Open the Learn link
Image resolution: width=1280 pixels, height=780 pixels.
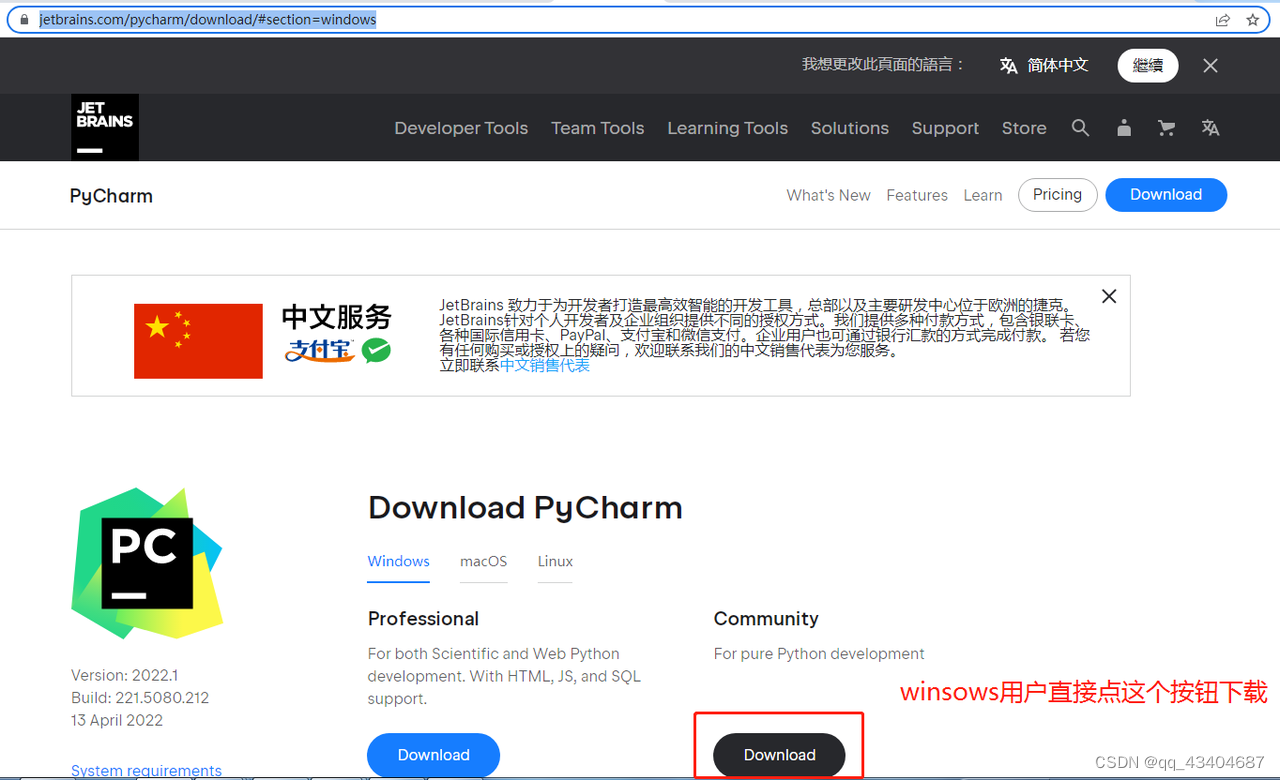983,195
